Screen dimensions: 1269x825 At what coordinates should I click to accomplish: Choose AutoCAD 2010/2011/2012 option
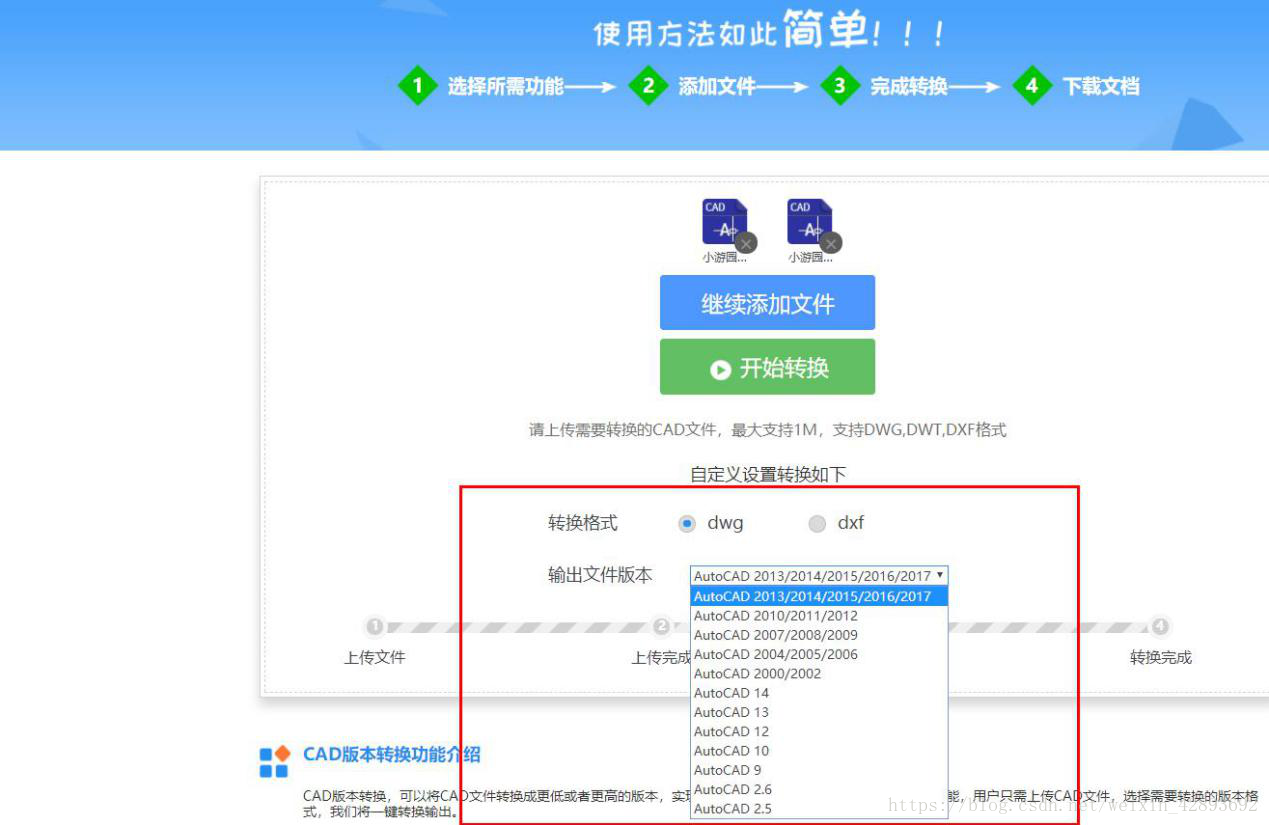tap(819, 616)
